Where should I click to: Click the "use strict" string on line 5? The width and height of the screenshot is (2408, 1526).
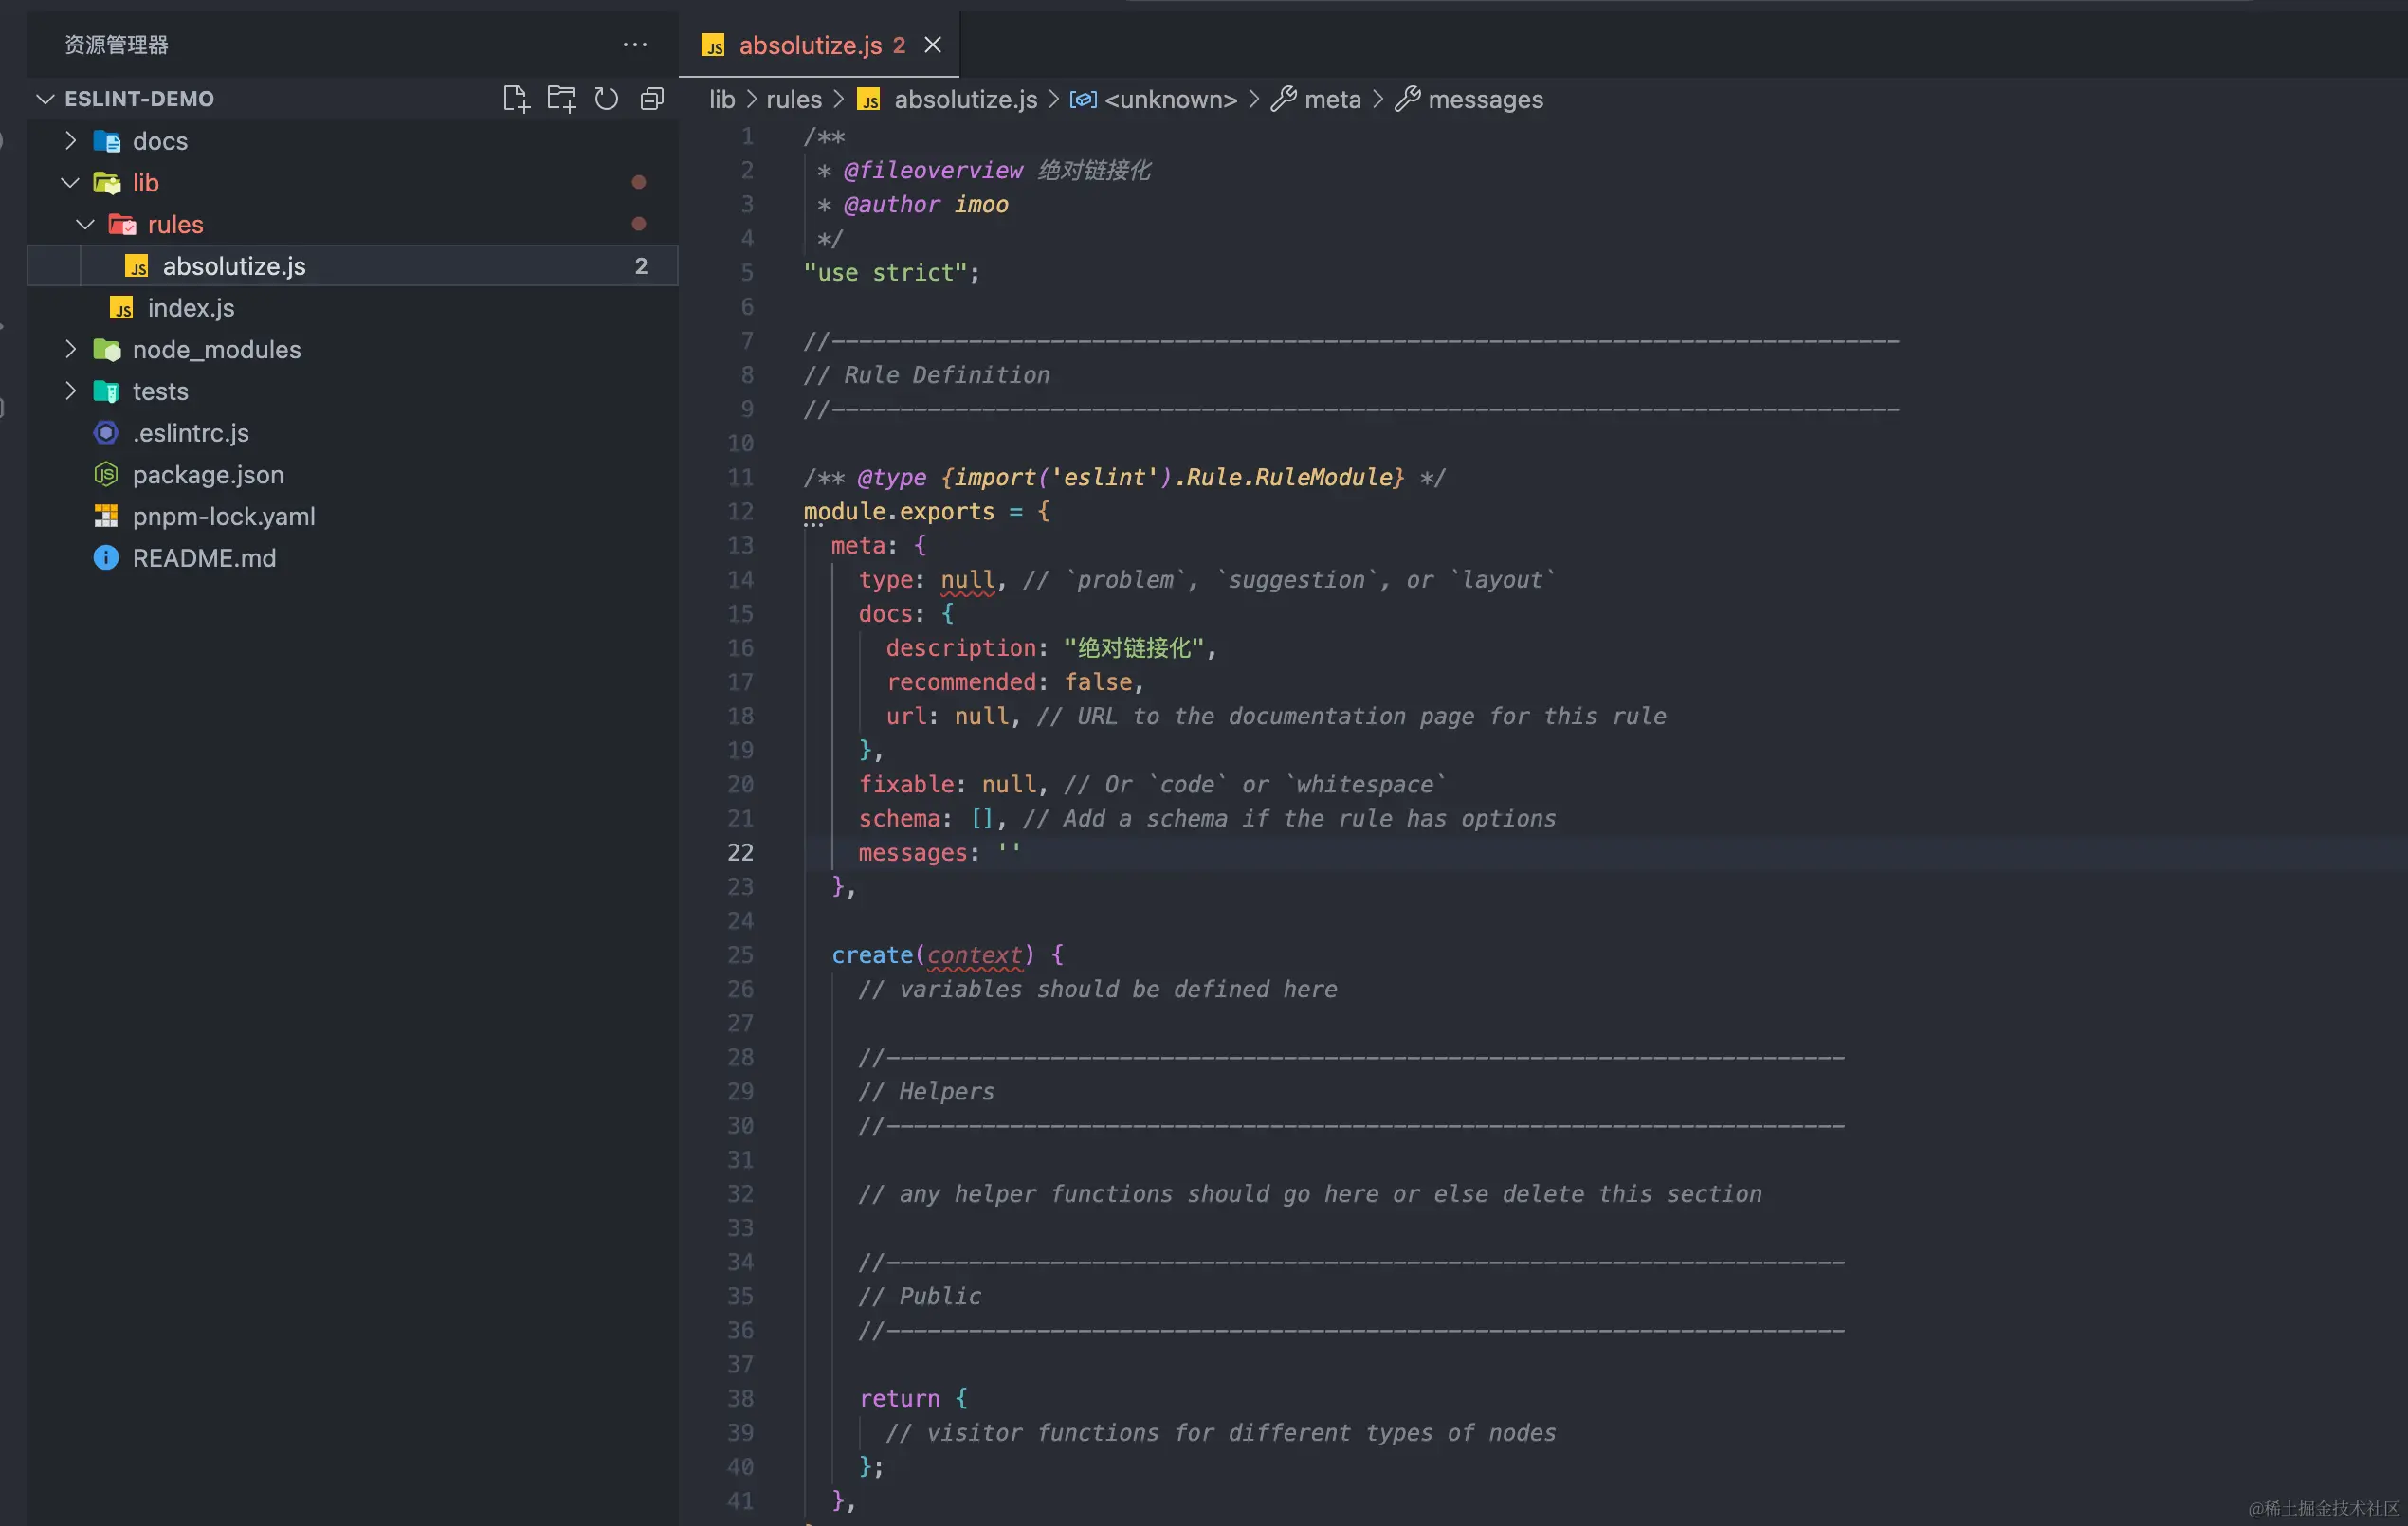[885, 273]
